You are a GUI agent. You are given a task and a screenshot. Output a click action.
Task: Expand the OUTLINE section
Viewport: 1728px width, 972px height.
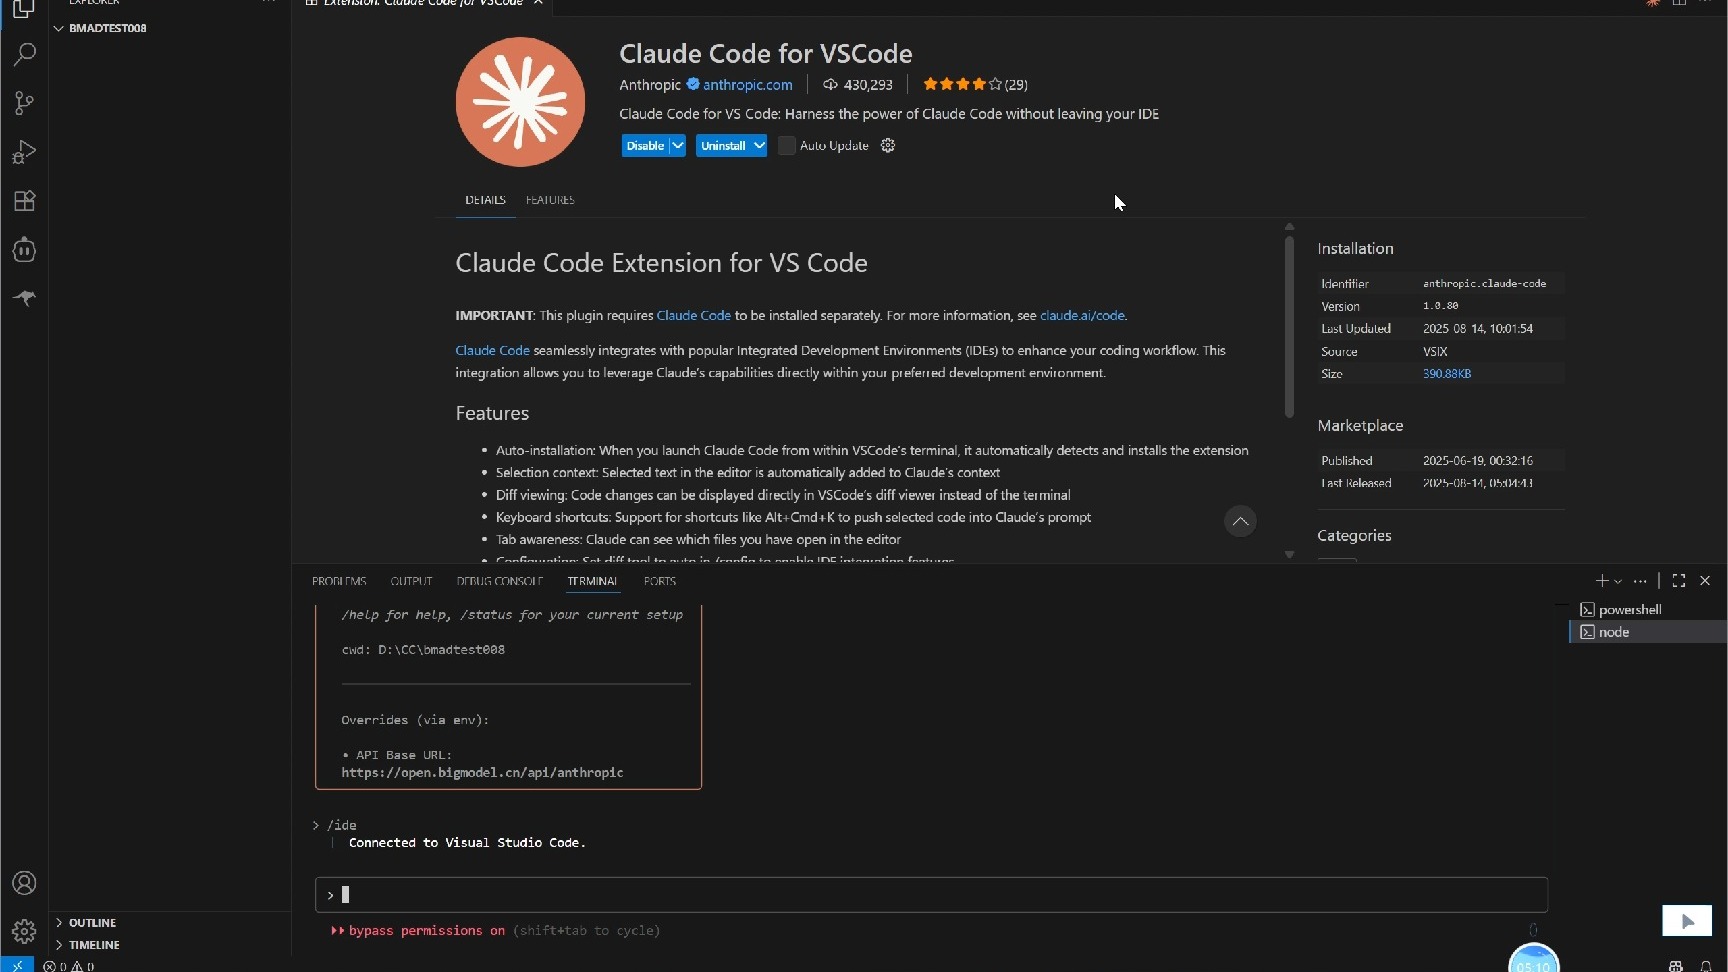click(92, 923)
